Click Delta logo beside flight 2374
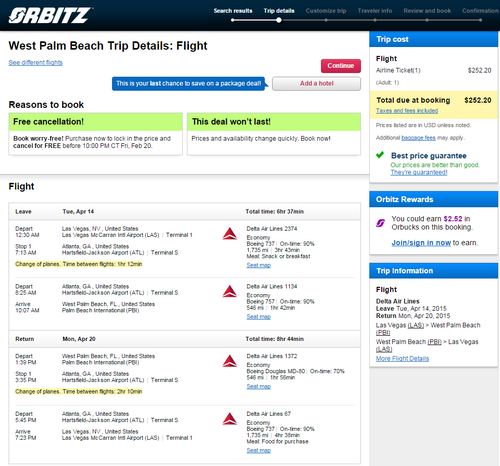This screenshot has width=500, height=466. [x=230, y=234]
